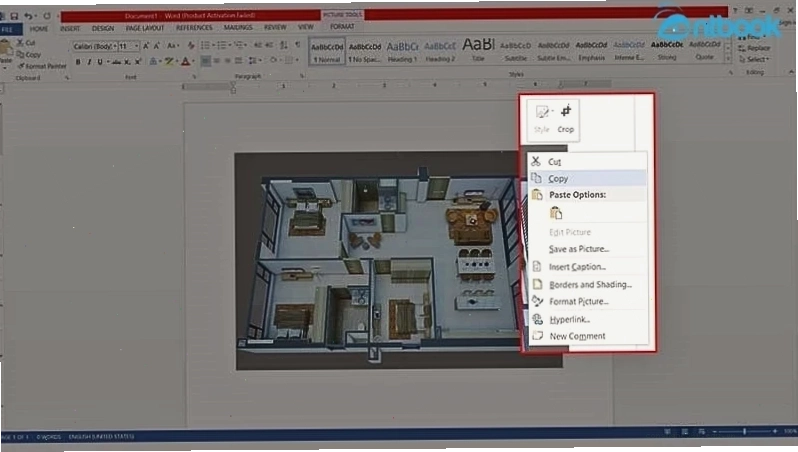The width and height of the screenshot is (798, 452).
Task: Open the Calibri (Body) font name dropdown
Action: (115, 46)
